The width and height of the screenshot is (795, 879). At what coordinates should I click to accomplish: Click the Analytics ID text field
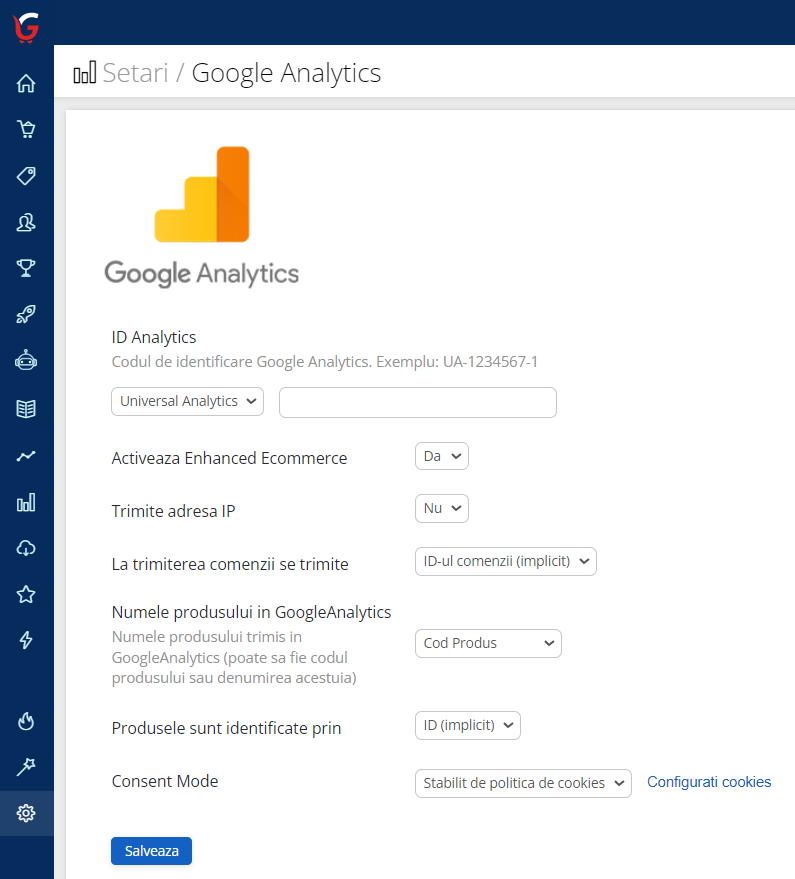[417, 402]
